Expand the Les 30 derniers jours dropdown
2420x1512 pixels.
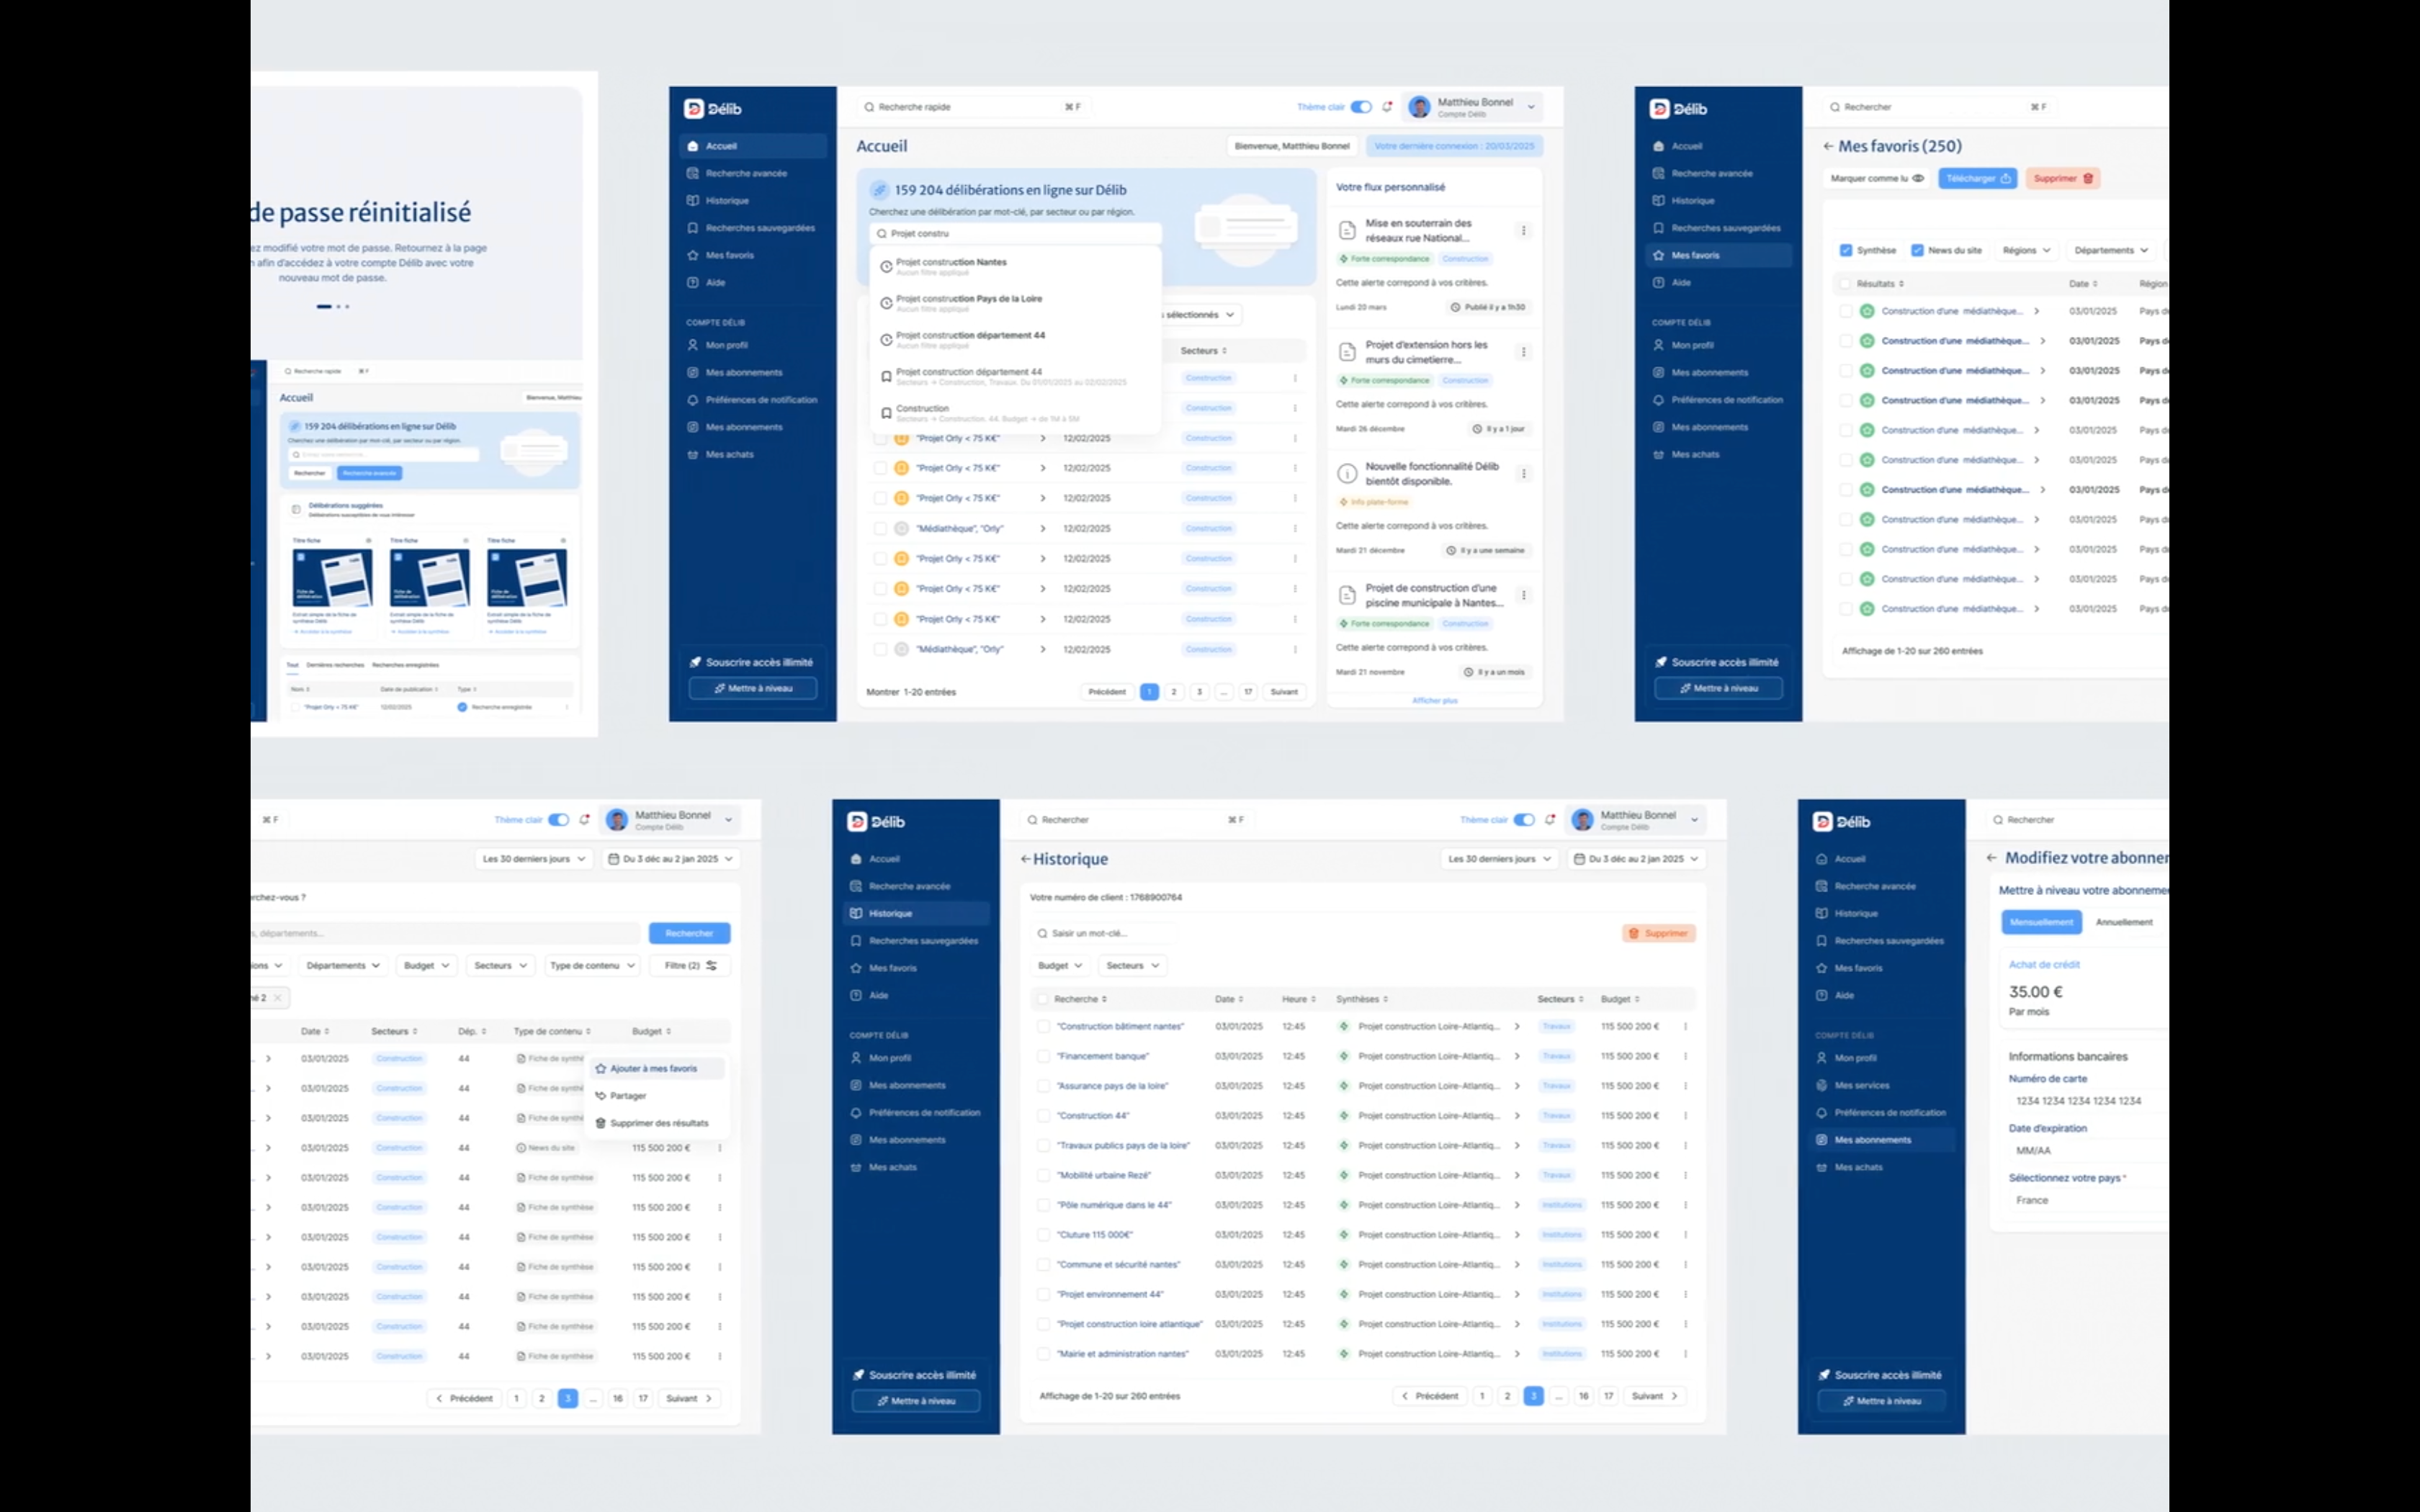pos(1498,858)
